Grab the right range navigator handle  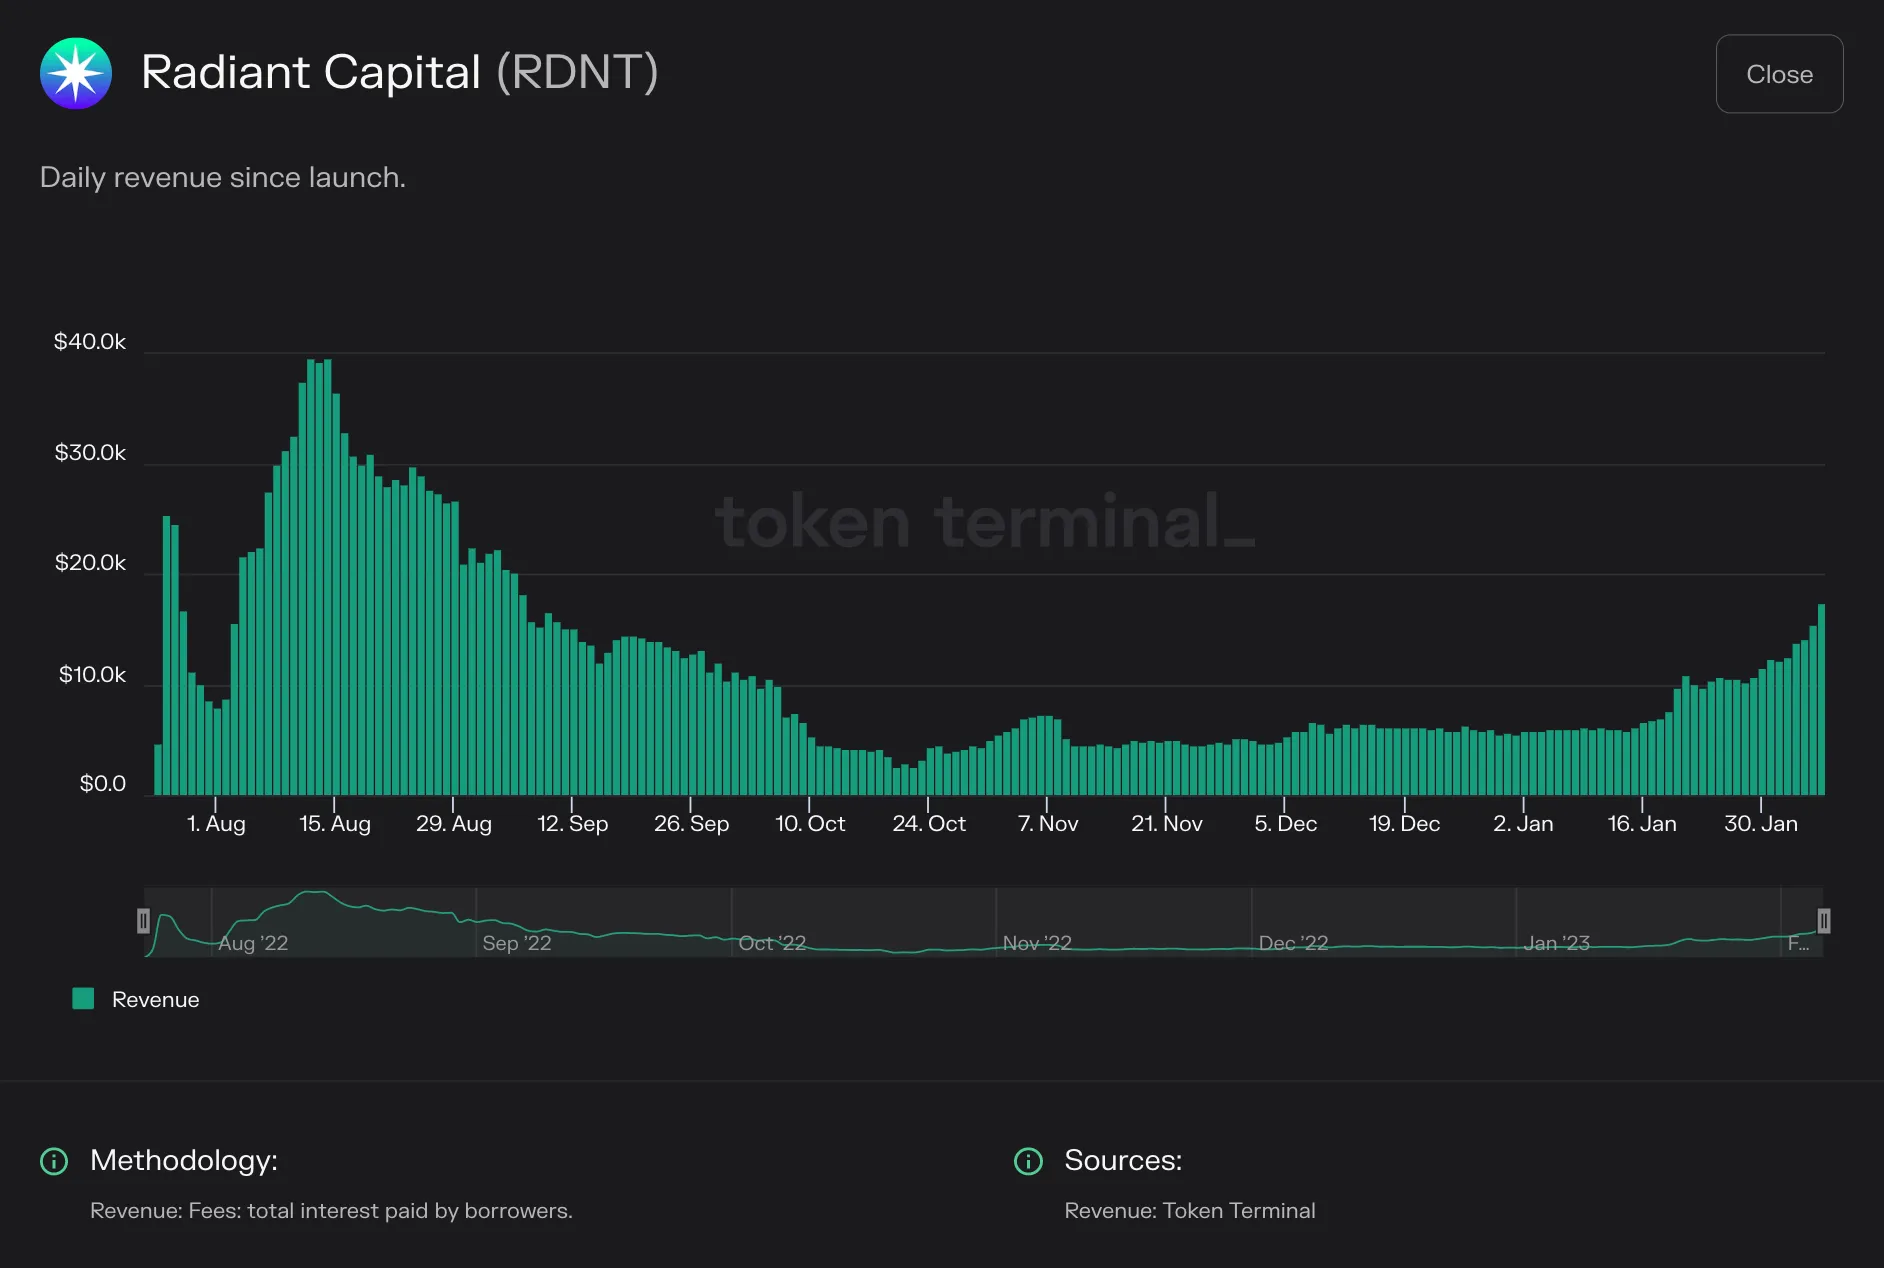(1823, 921)
